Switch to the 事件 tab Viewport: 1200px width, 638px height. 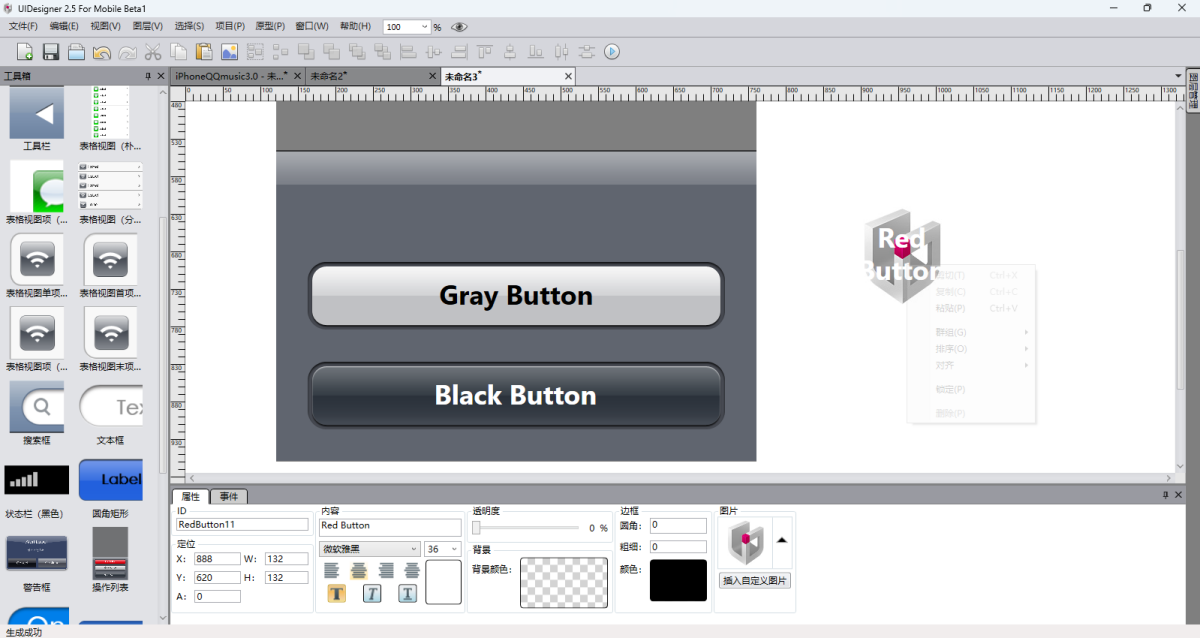tap(229, 496)
